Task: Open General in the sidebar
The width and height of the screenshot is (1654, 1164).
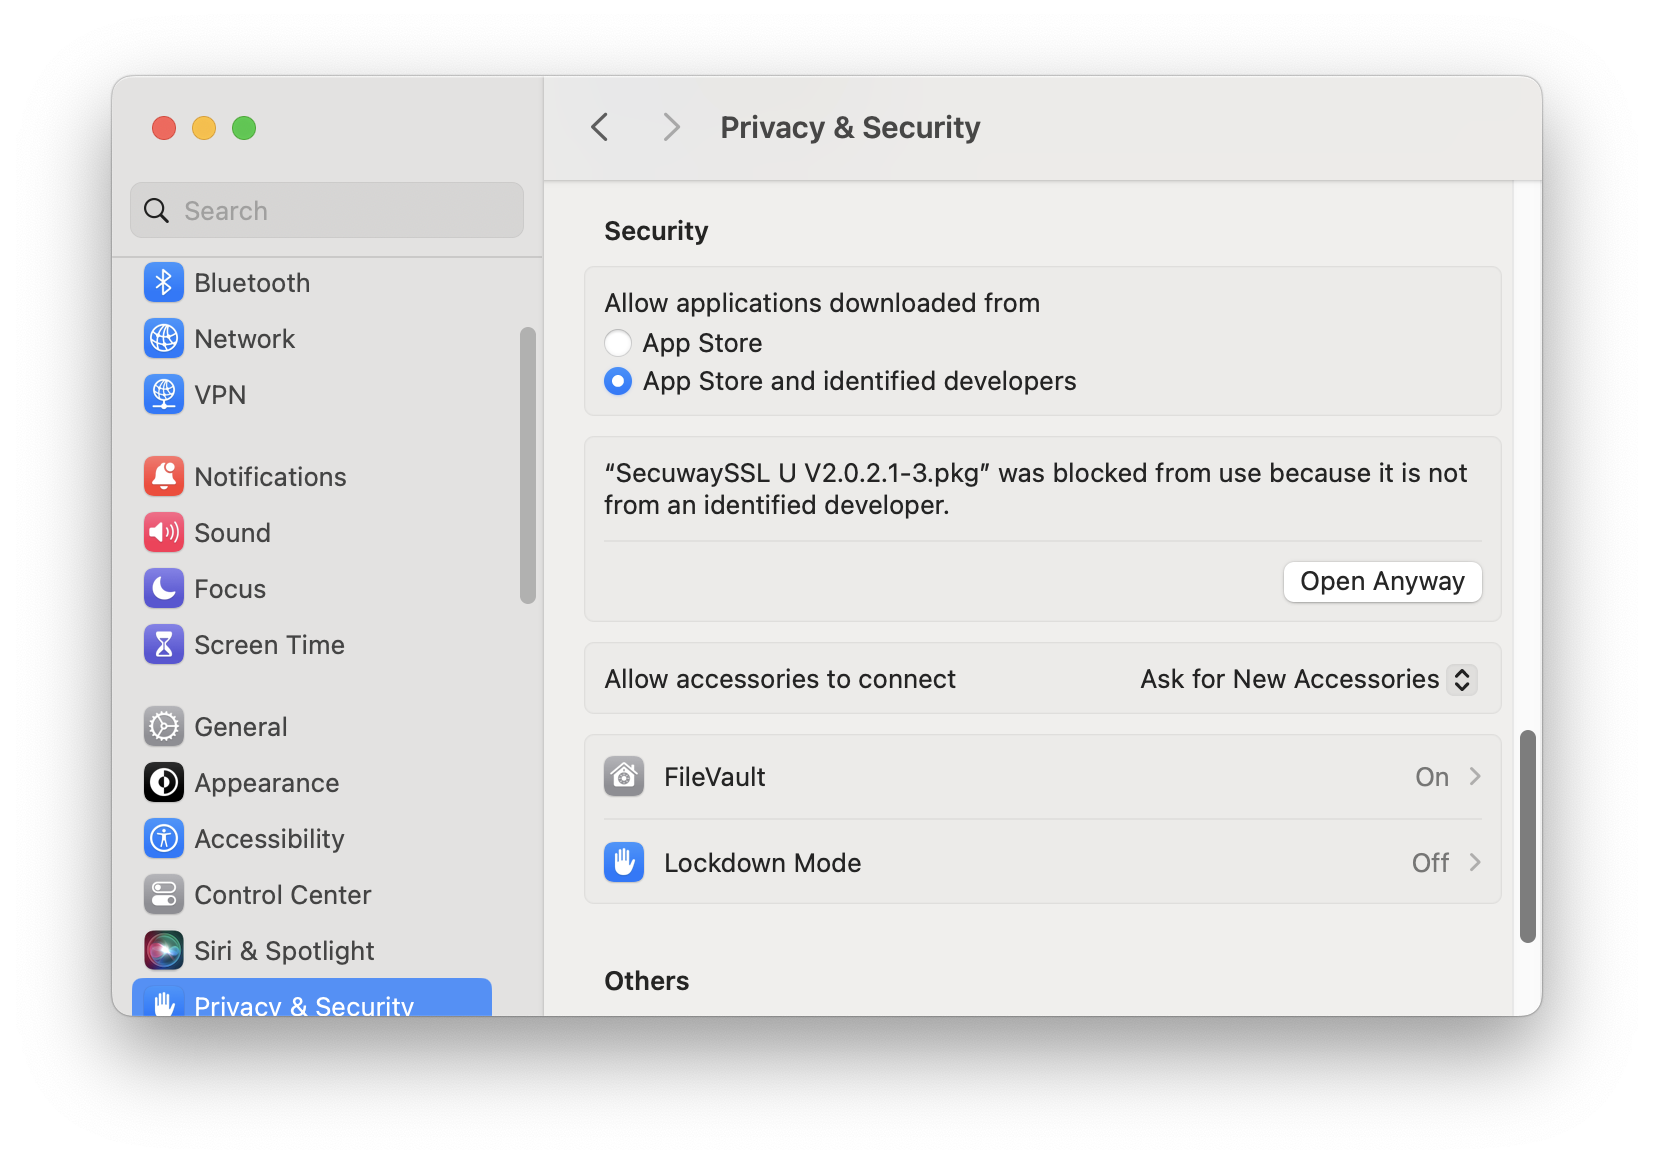Action: (x=241, y=727)
